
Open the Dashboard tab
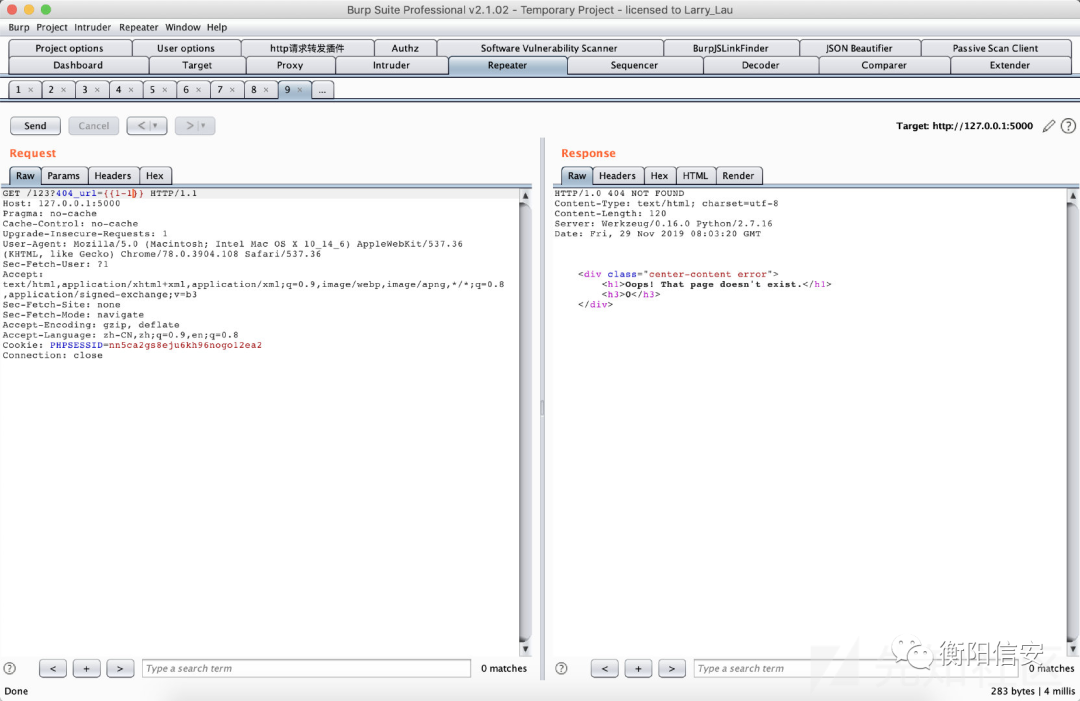click(x=78, y=65)
